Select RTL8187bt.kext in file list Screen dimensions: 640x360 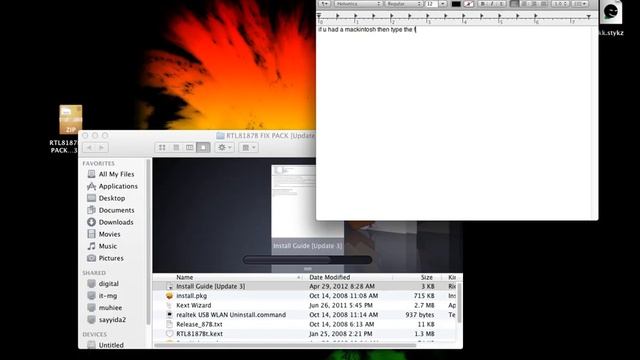pyautogui.click(x=305, y=333)
